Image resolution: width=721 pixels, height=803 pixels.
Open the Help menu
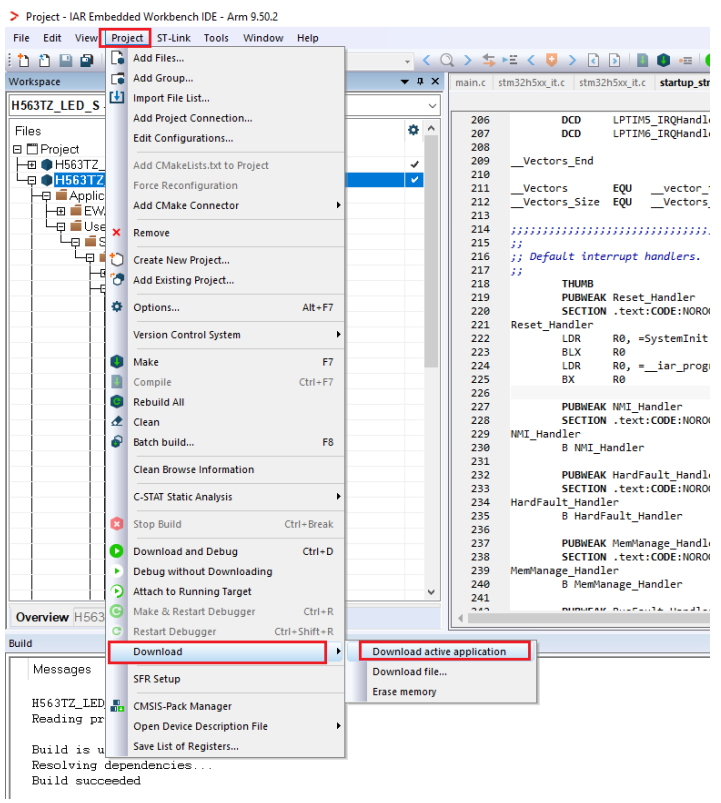(308, 38)
